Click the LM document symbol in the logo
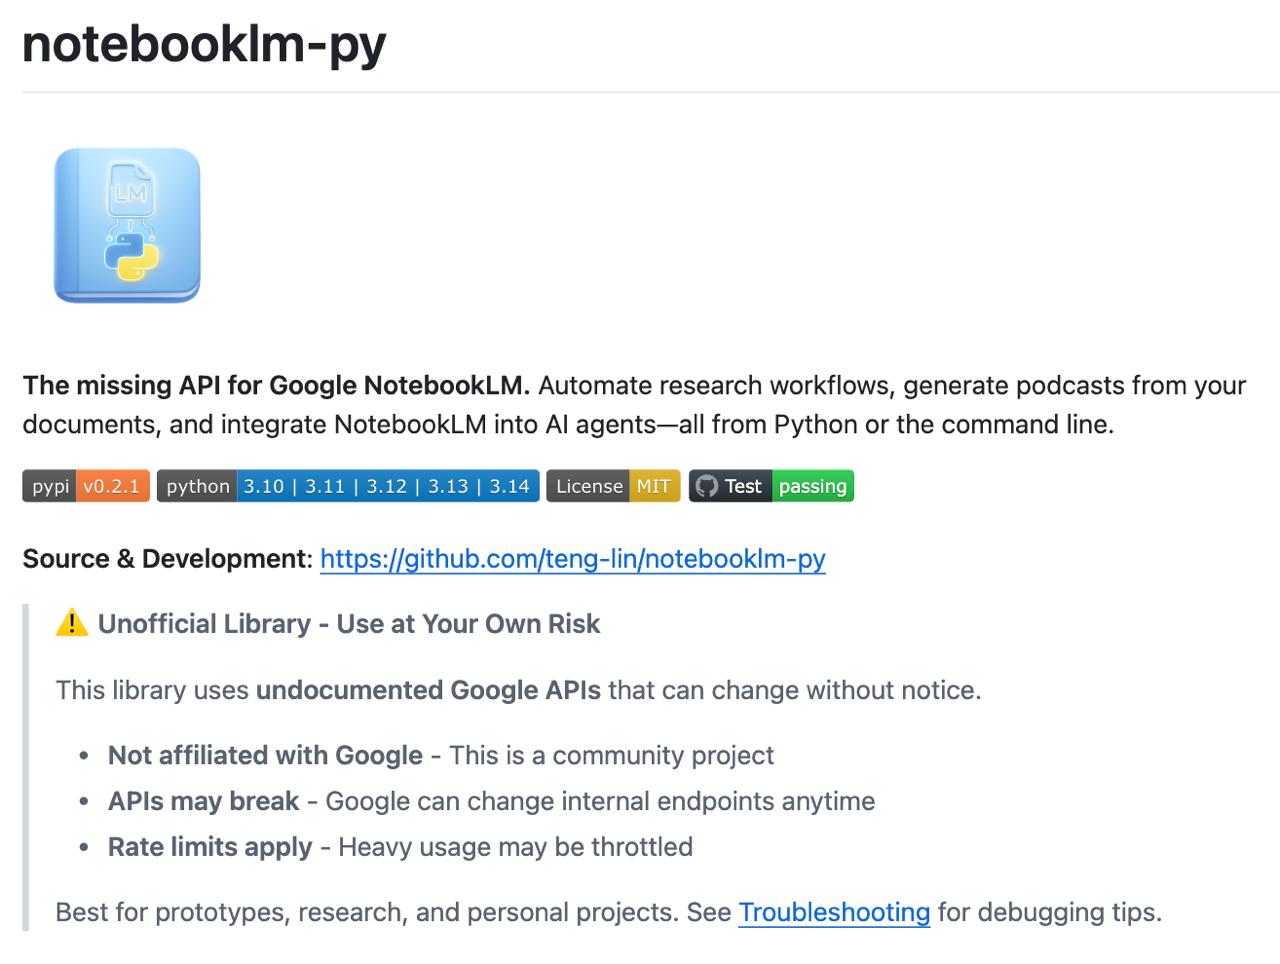 point(130,190)
